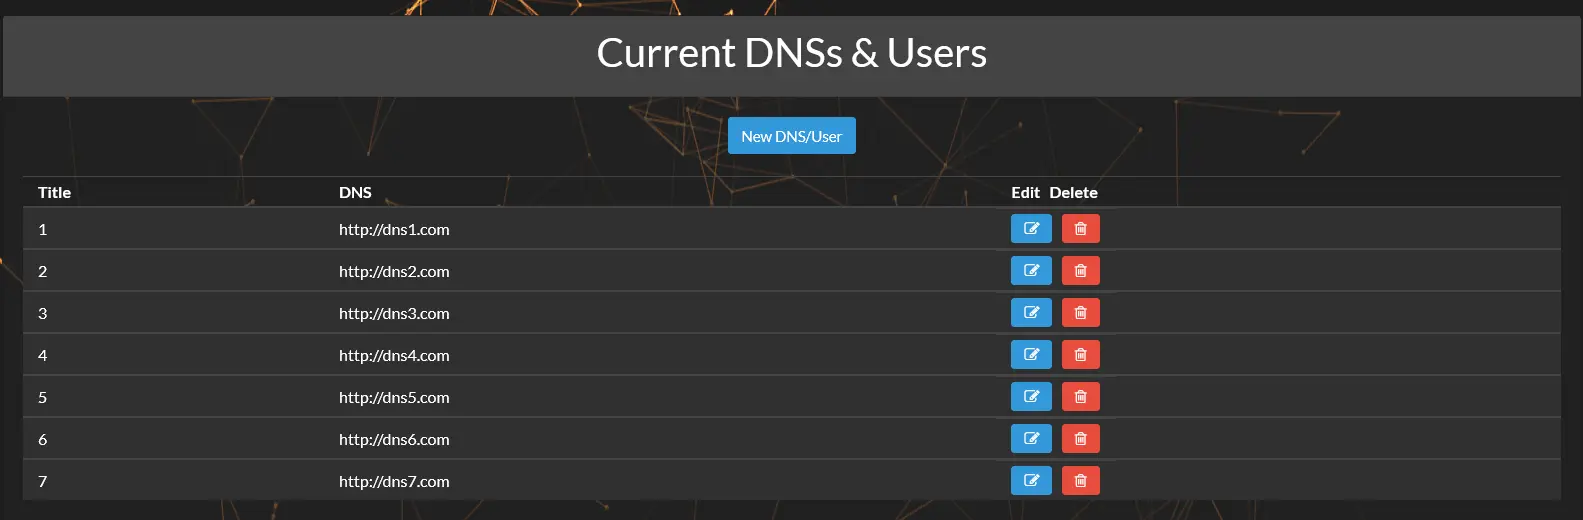Delete the dns1.com entry
Image resolution: width=1583 pixels, height=520 pixels.
pyautogui.click(x=1080, y=229)
